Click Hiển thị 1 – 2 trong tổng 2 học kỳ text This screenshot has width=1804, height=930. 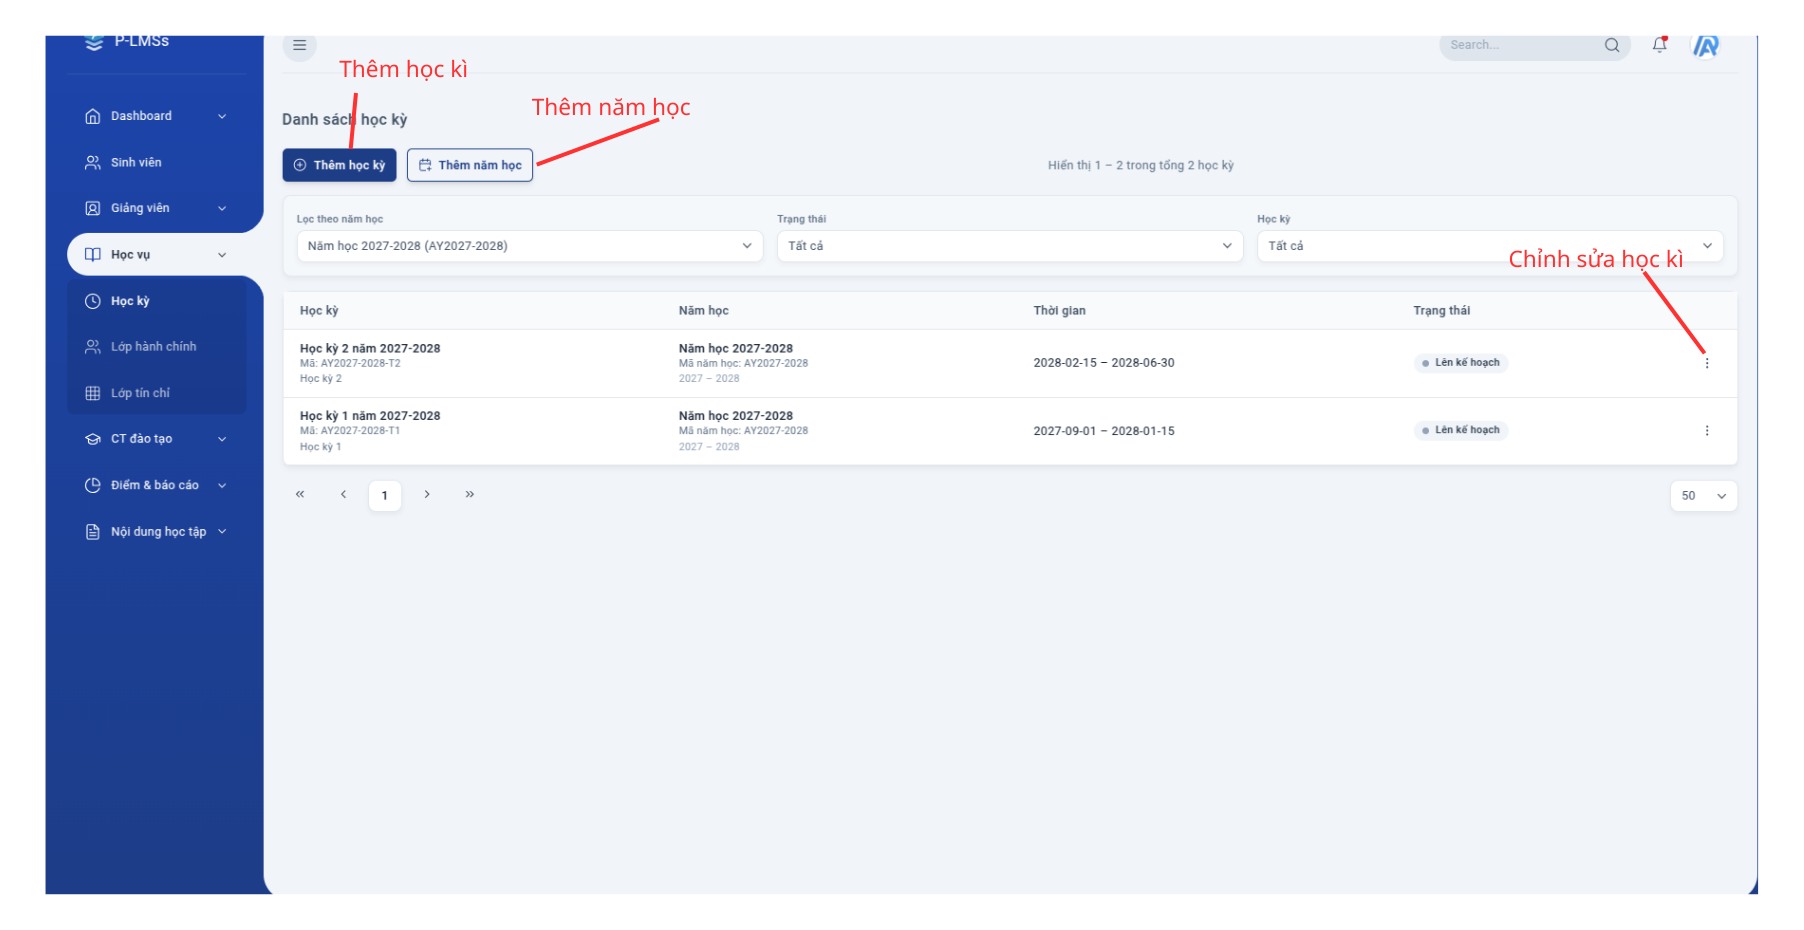click(x=1141, y=166)
